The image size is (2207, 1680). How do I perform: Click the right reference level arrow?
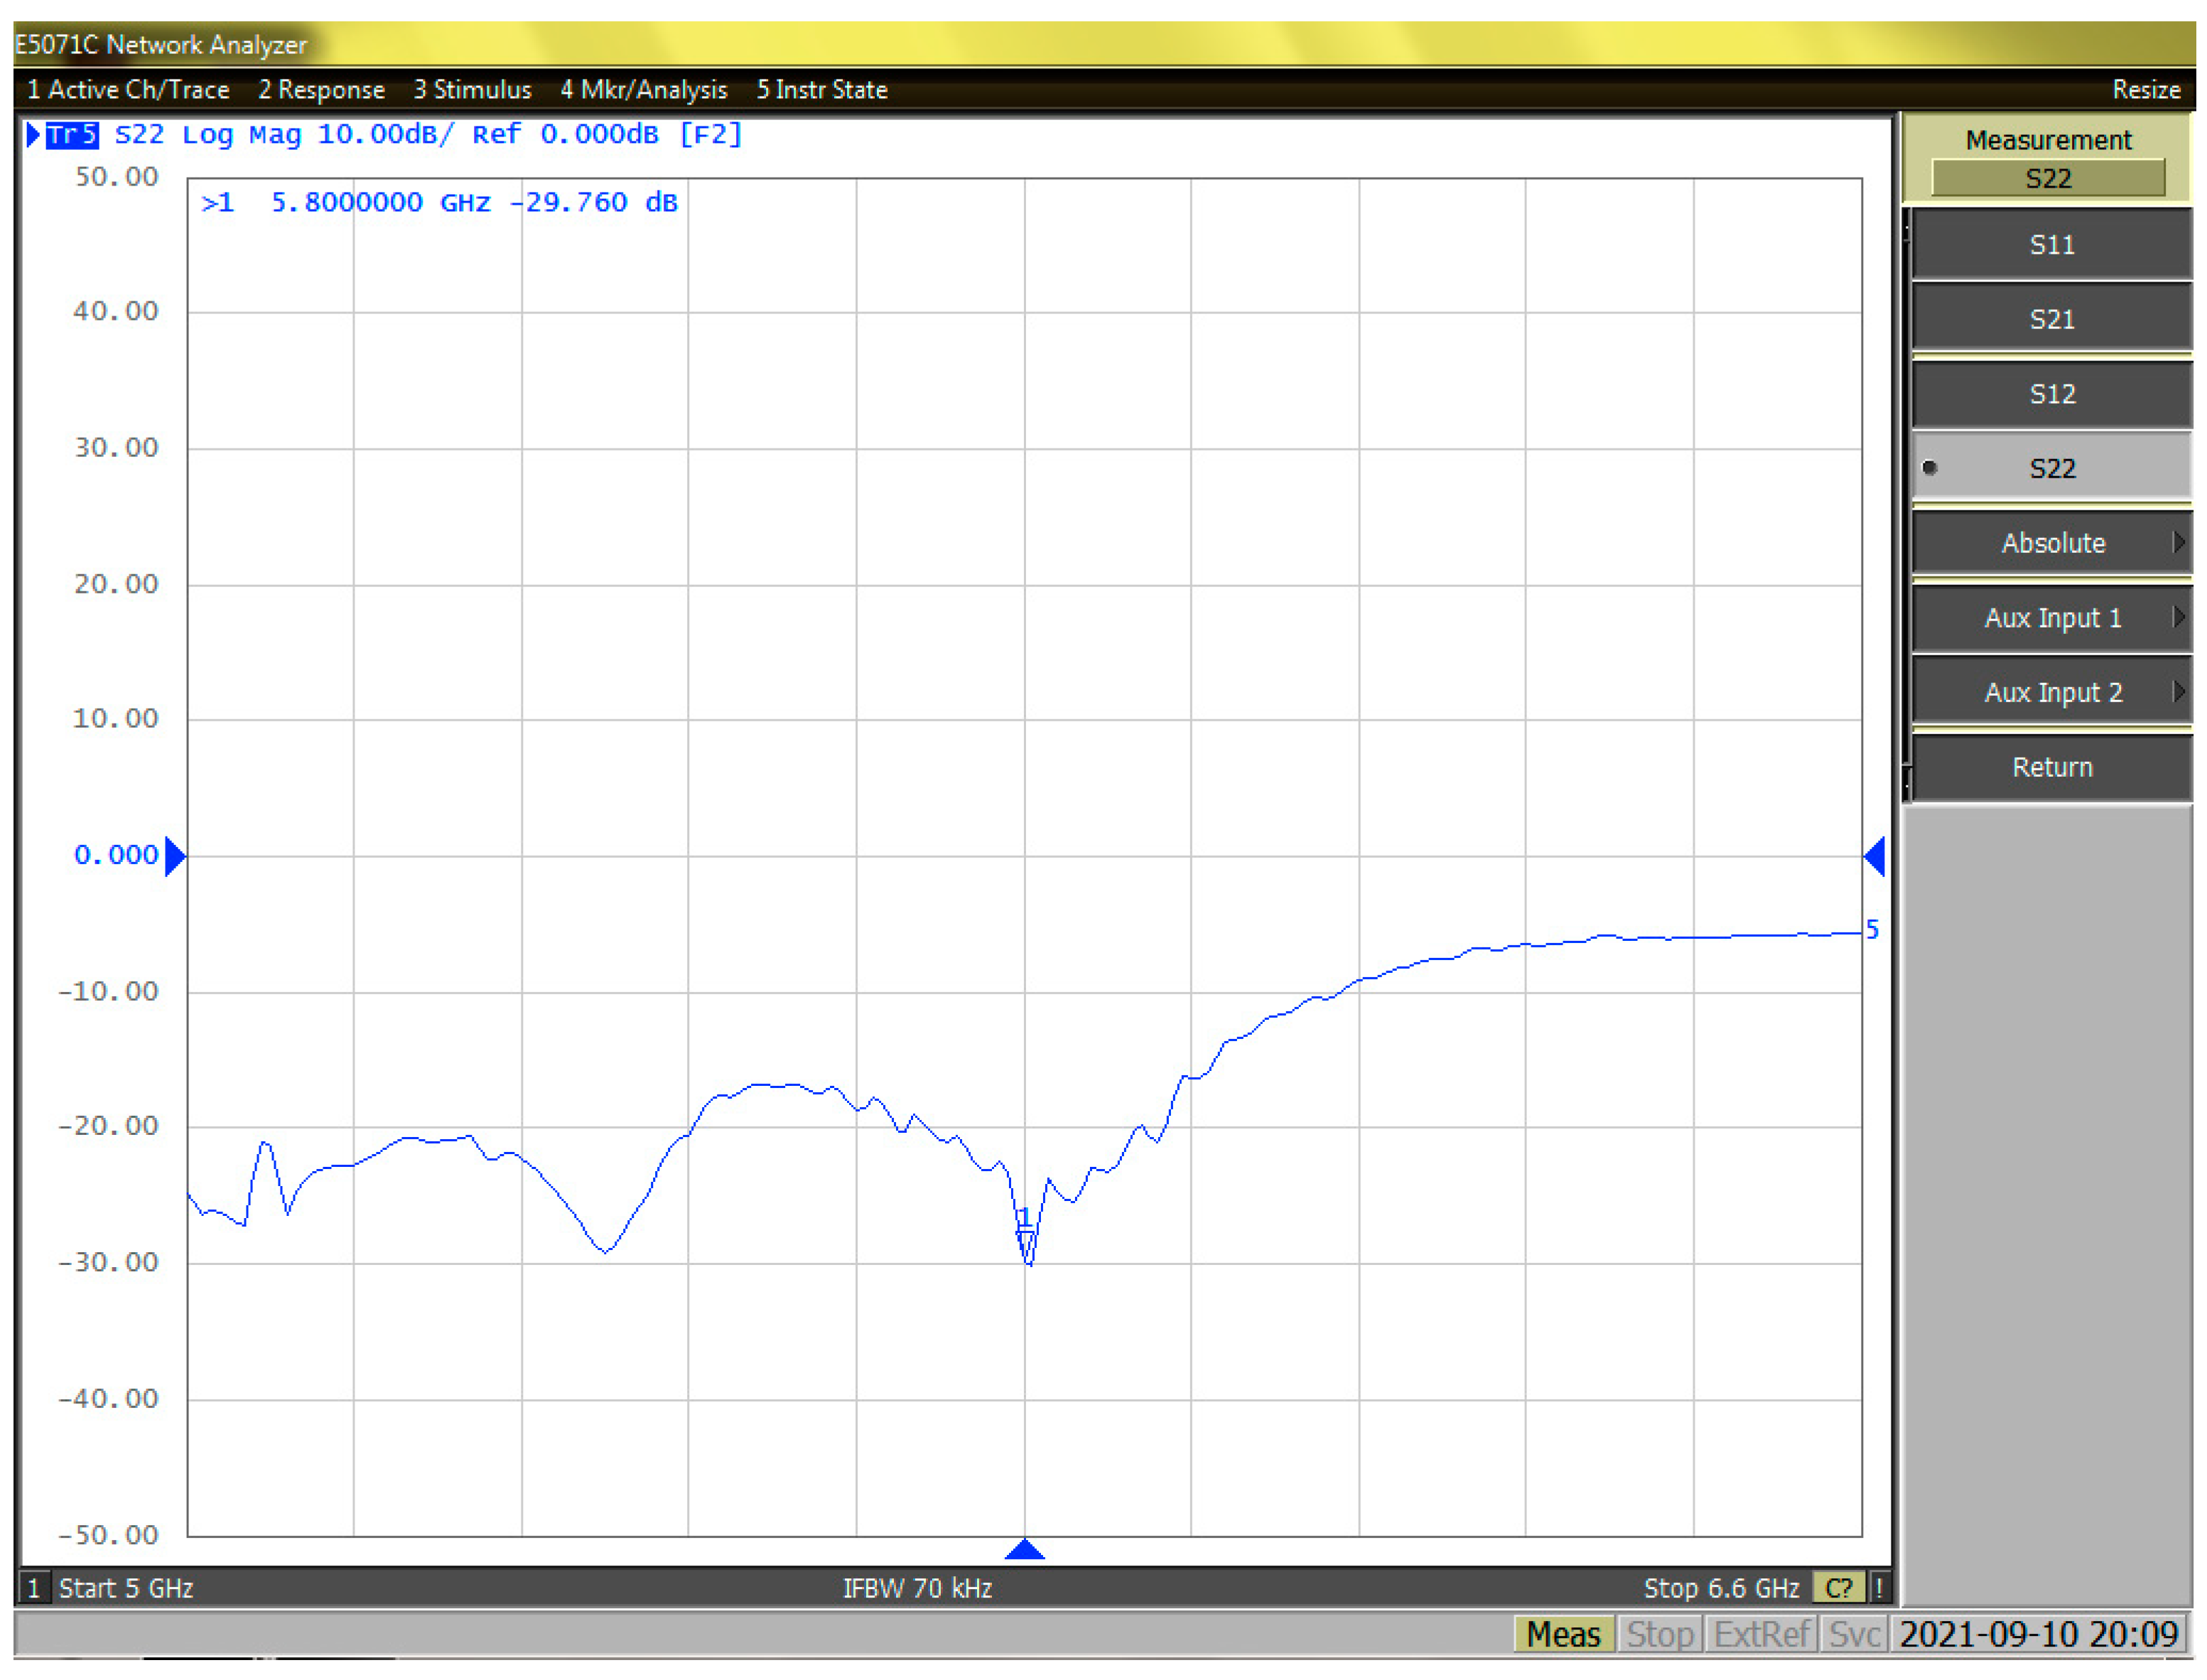[x=1875, y=856]
